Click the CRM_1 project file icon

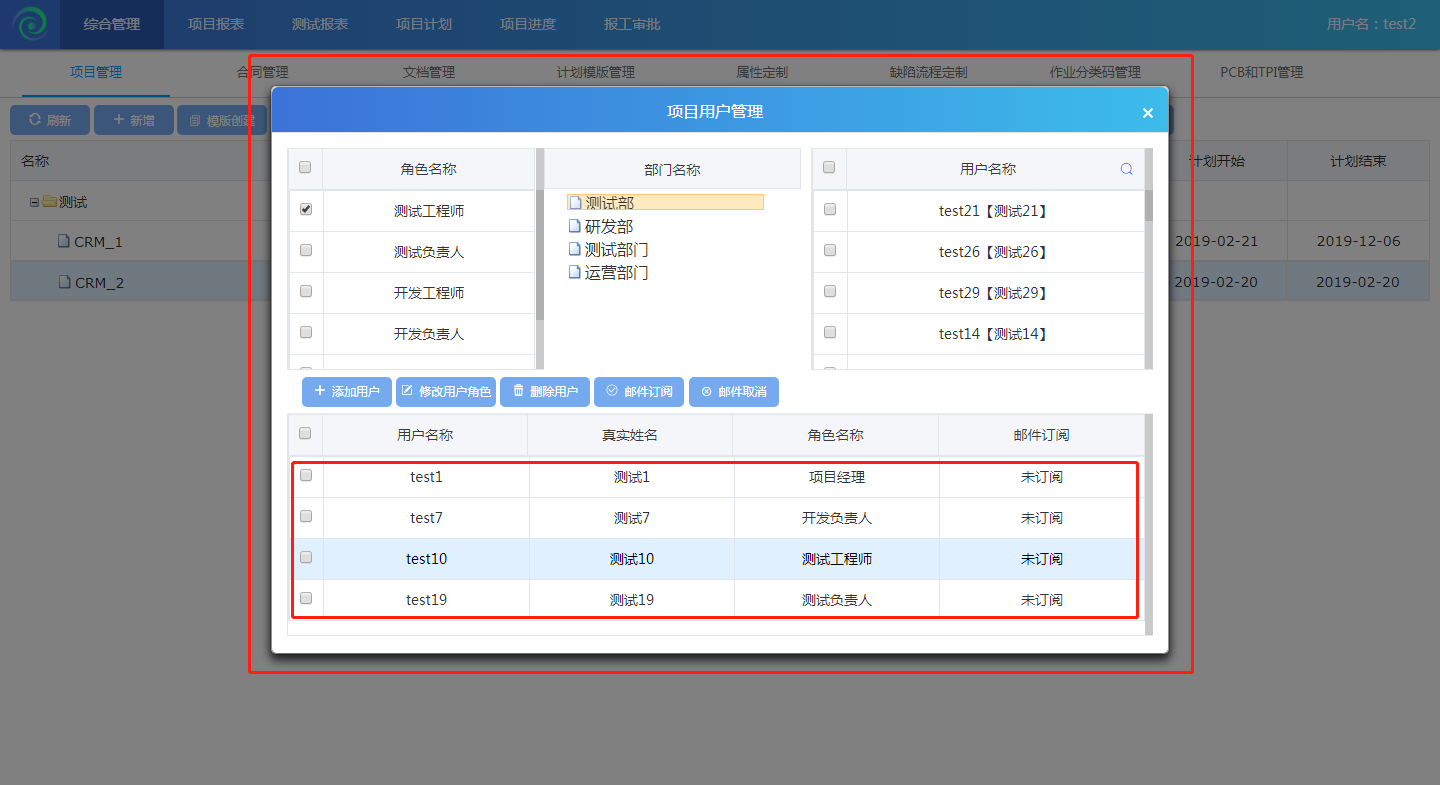tap(64, 242)
